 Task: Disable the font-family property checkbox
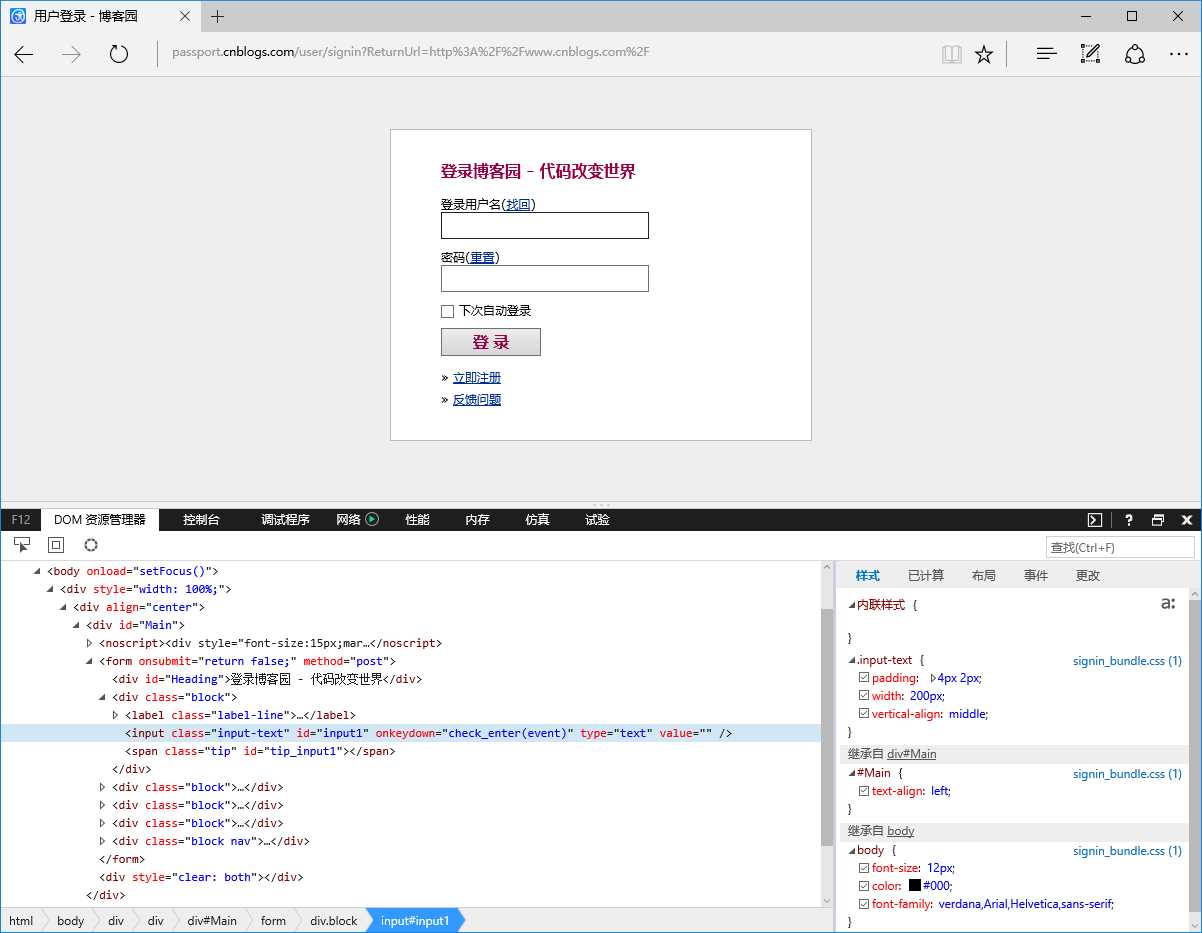pos(864,904)
